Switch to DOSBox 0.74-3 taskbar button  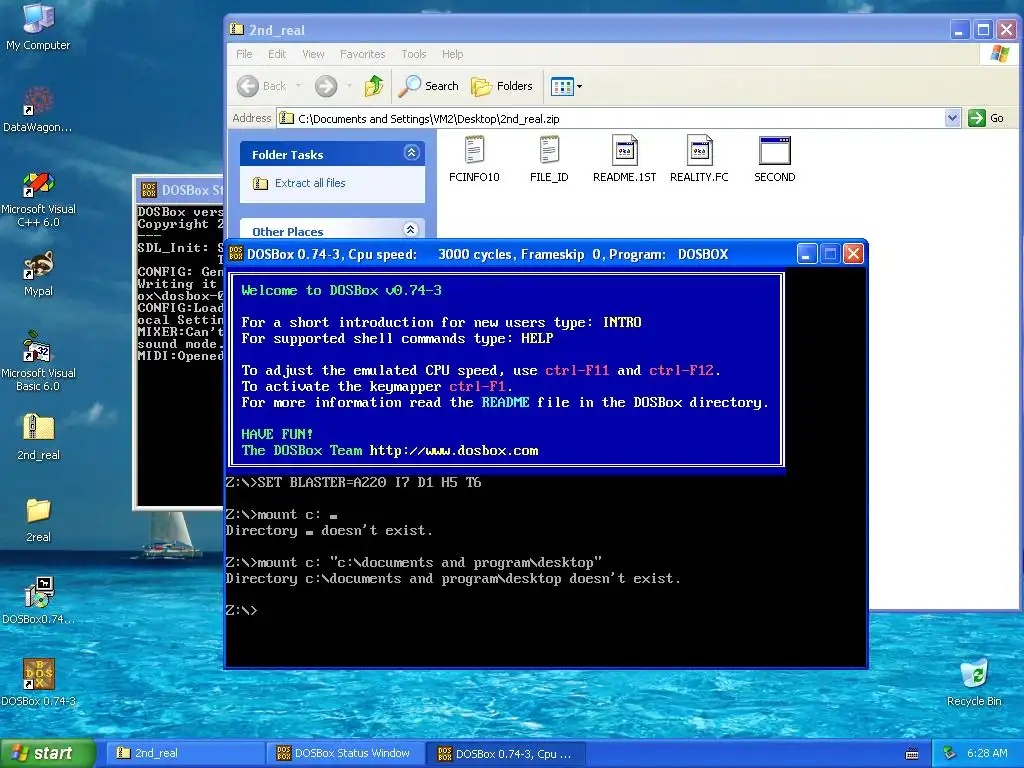[x=507, y=753]
